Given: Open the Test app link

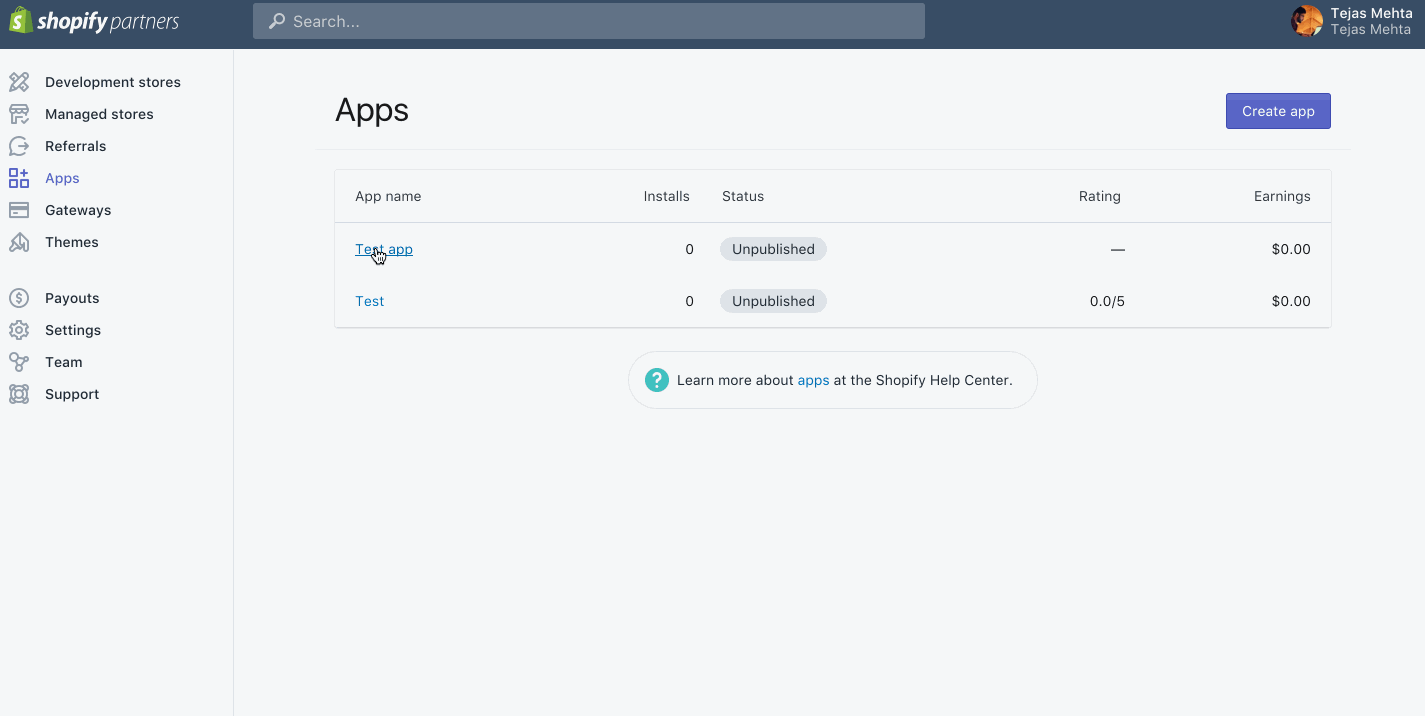Looking at the screenshot, I should click(x=384, y=249).
